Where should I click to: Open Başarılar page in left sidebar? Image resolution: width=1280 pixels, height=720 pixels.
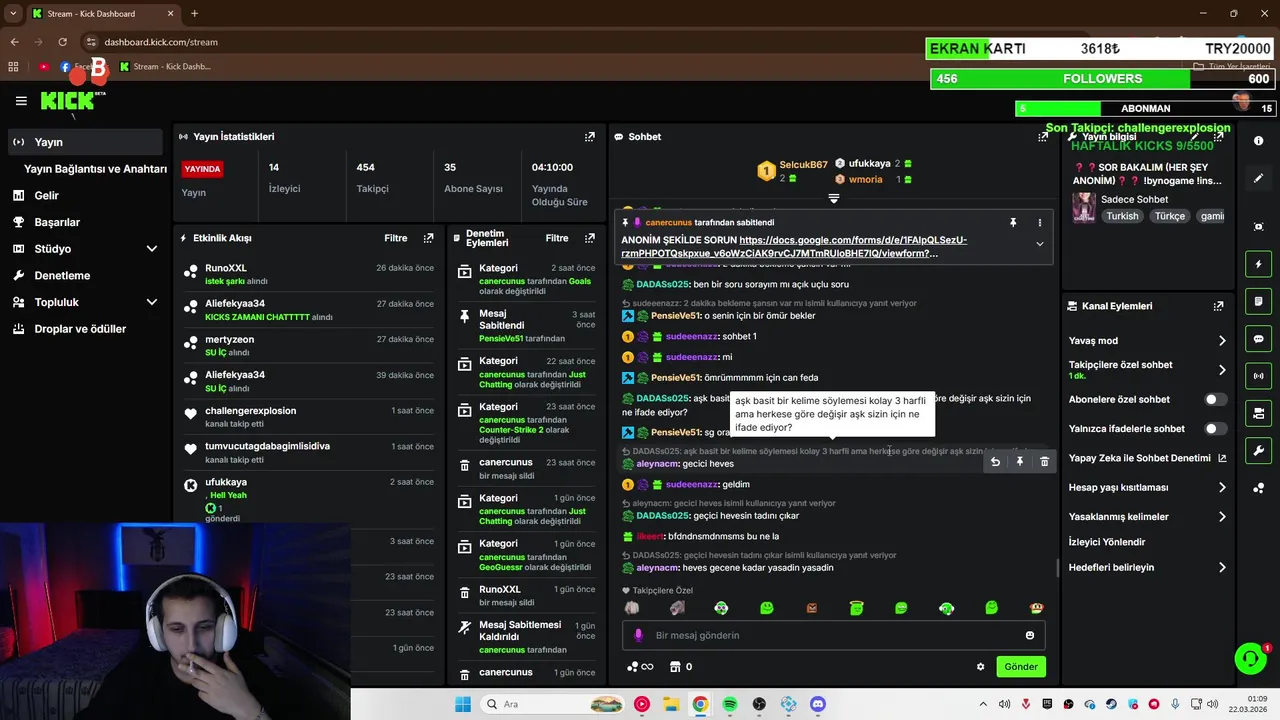pos(85,222)
